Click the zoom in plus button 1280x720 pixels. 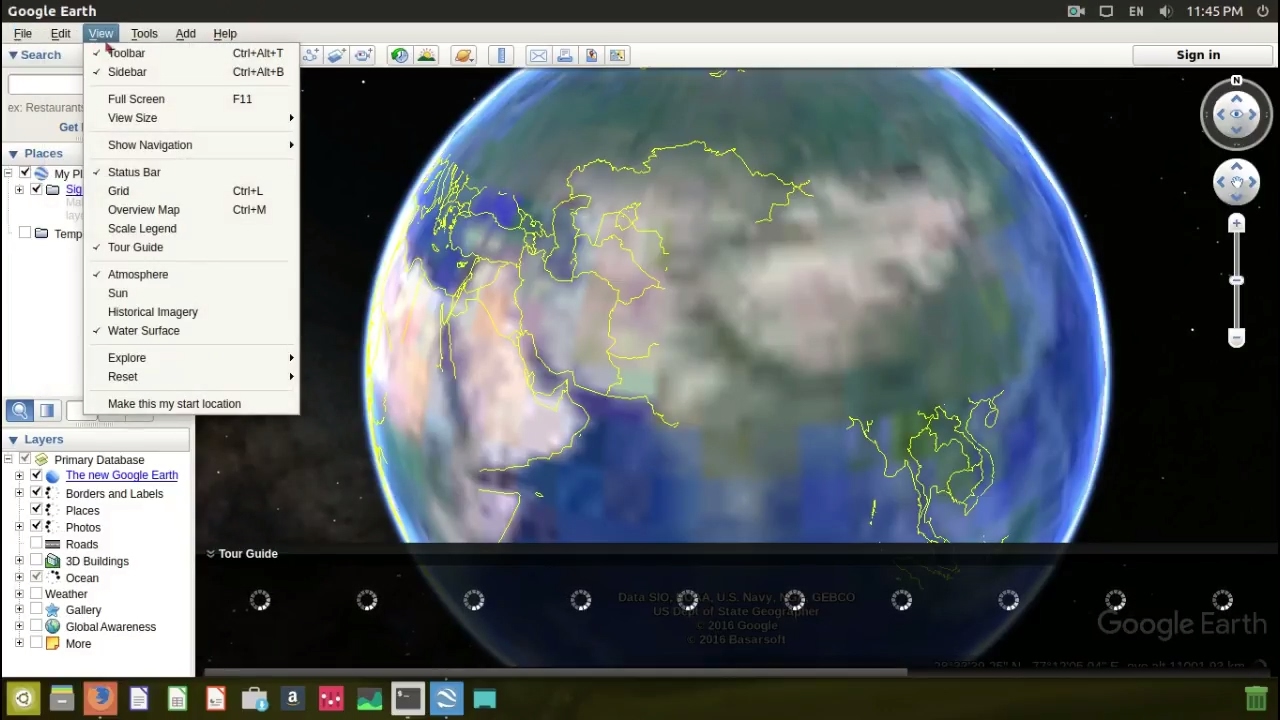click(x=1237, y=224)
